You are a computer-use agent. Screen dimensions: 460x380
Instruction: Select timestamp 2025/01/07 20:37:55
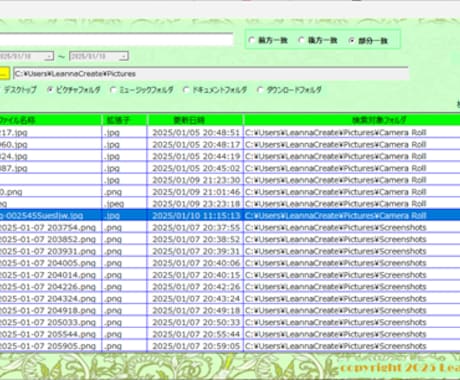pos(196,228)
